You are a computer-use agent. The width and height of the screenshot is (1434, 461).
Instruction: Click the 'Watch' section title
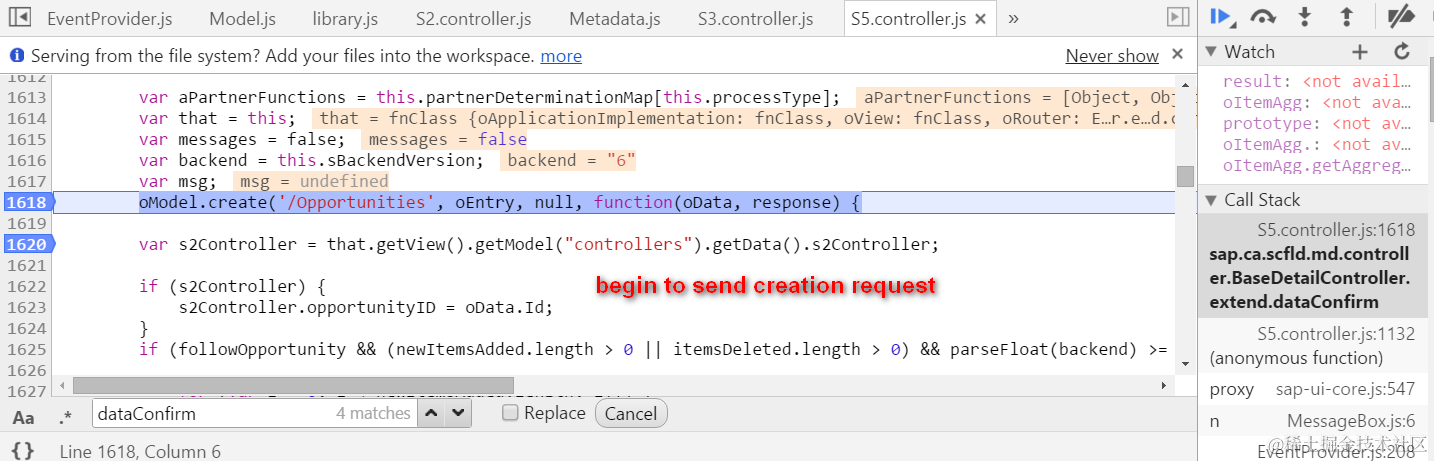pos(1250,52)
